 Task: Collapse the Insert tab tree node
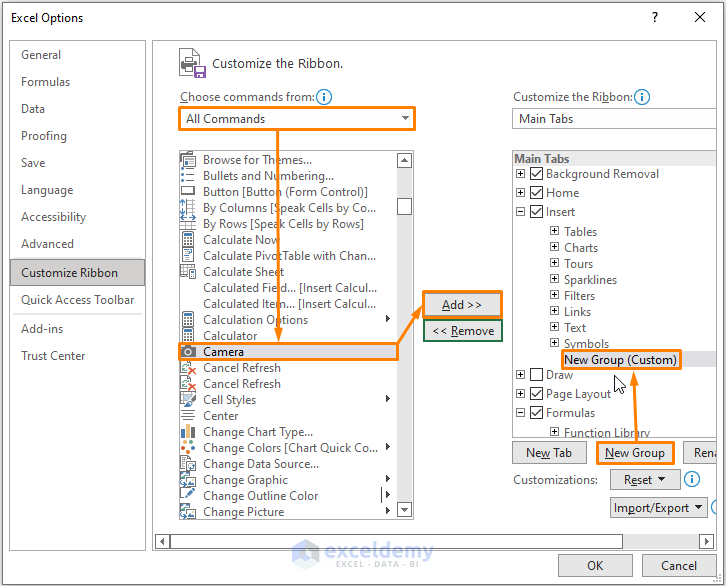[520, 212]
